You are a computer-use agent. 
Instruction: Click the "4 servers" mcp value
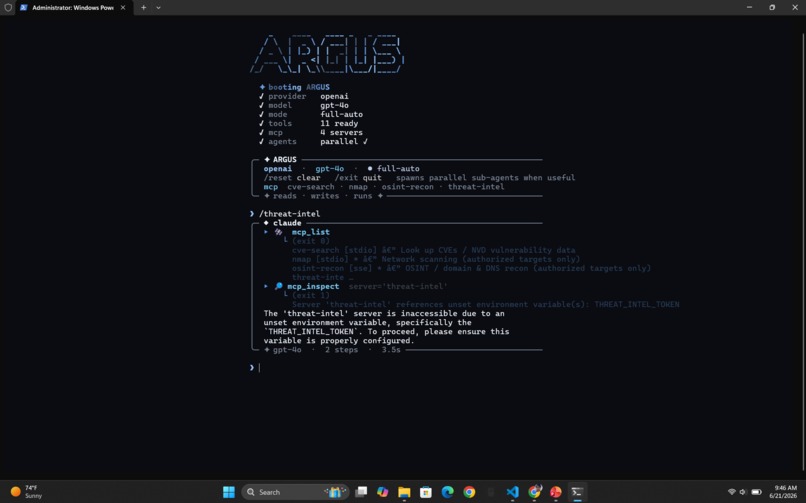pyautogui.click(x=341, y=133)
